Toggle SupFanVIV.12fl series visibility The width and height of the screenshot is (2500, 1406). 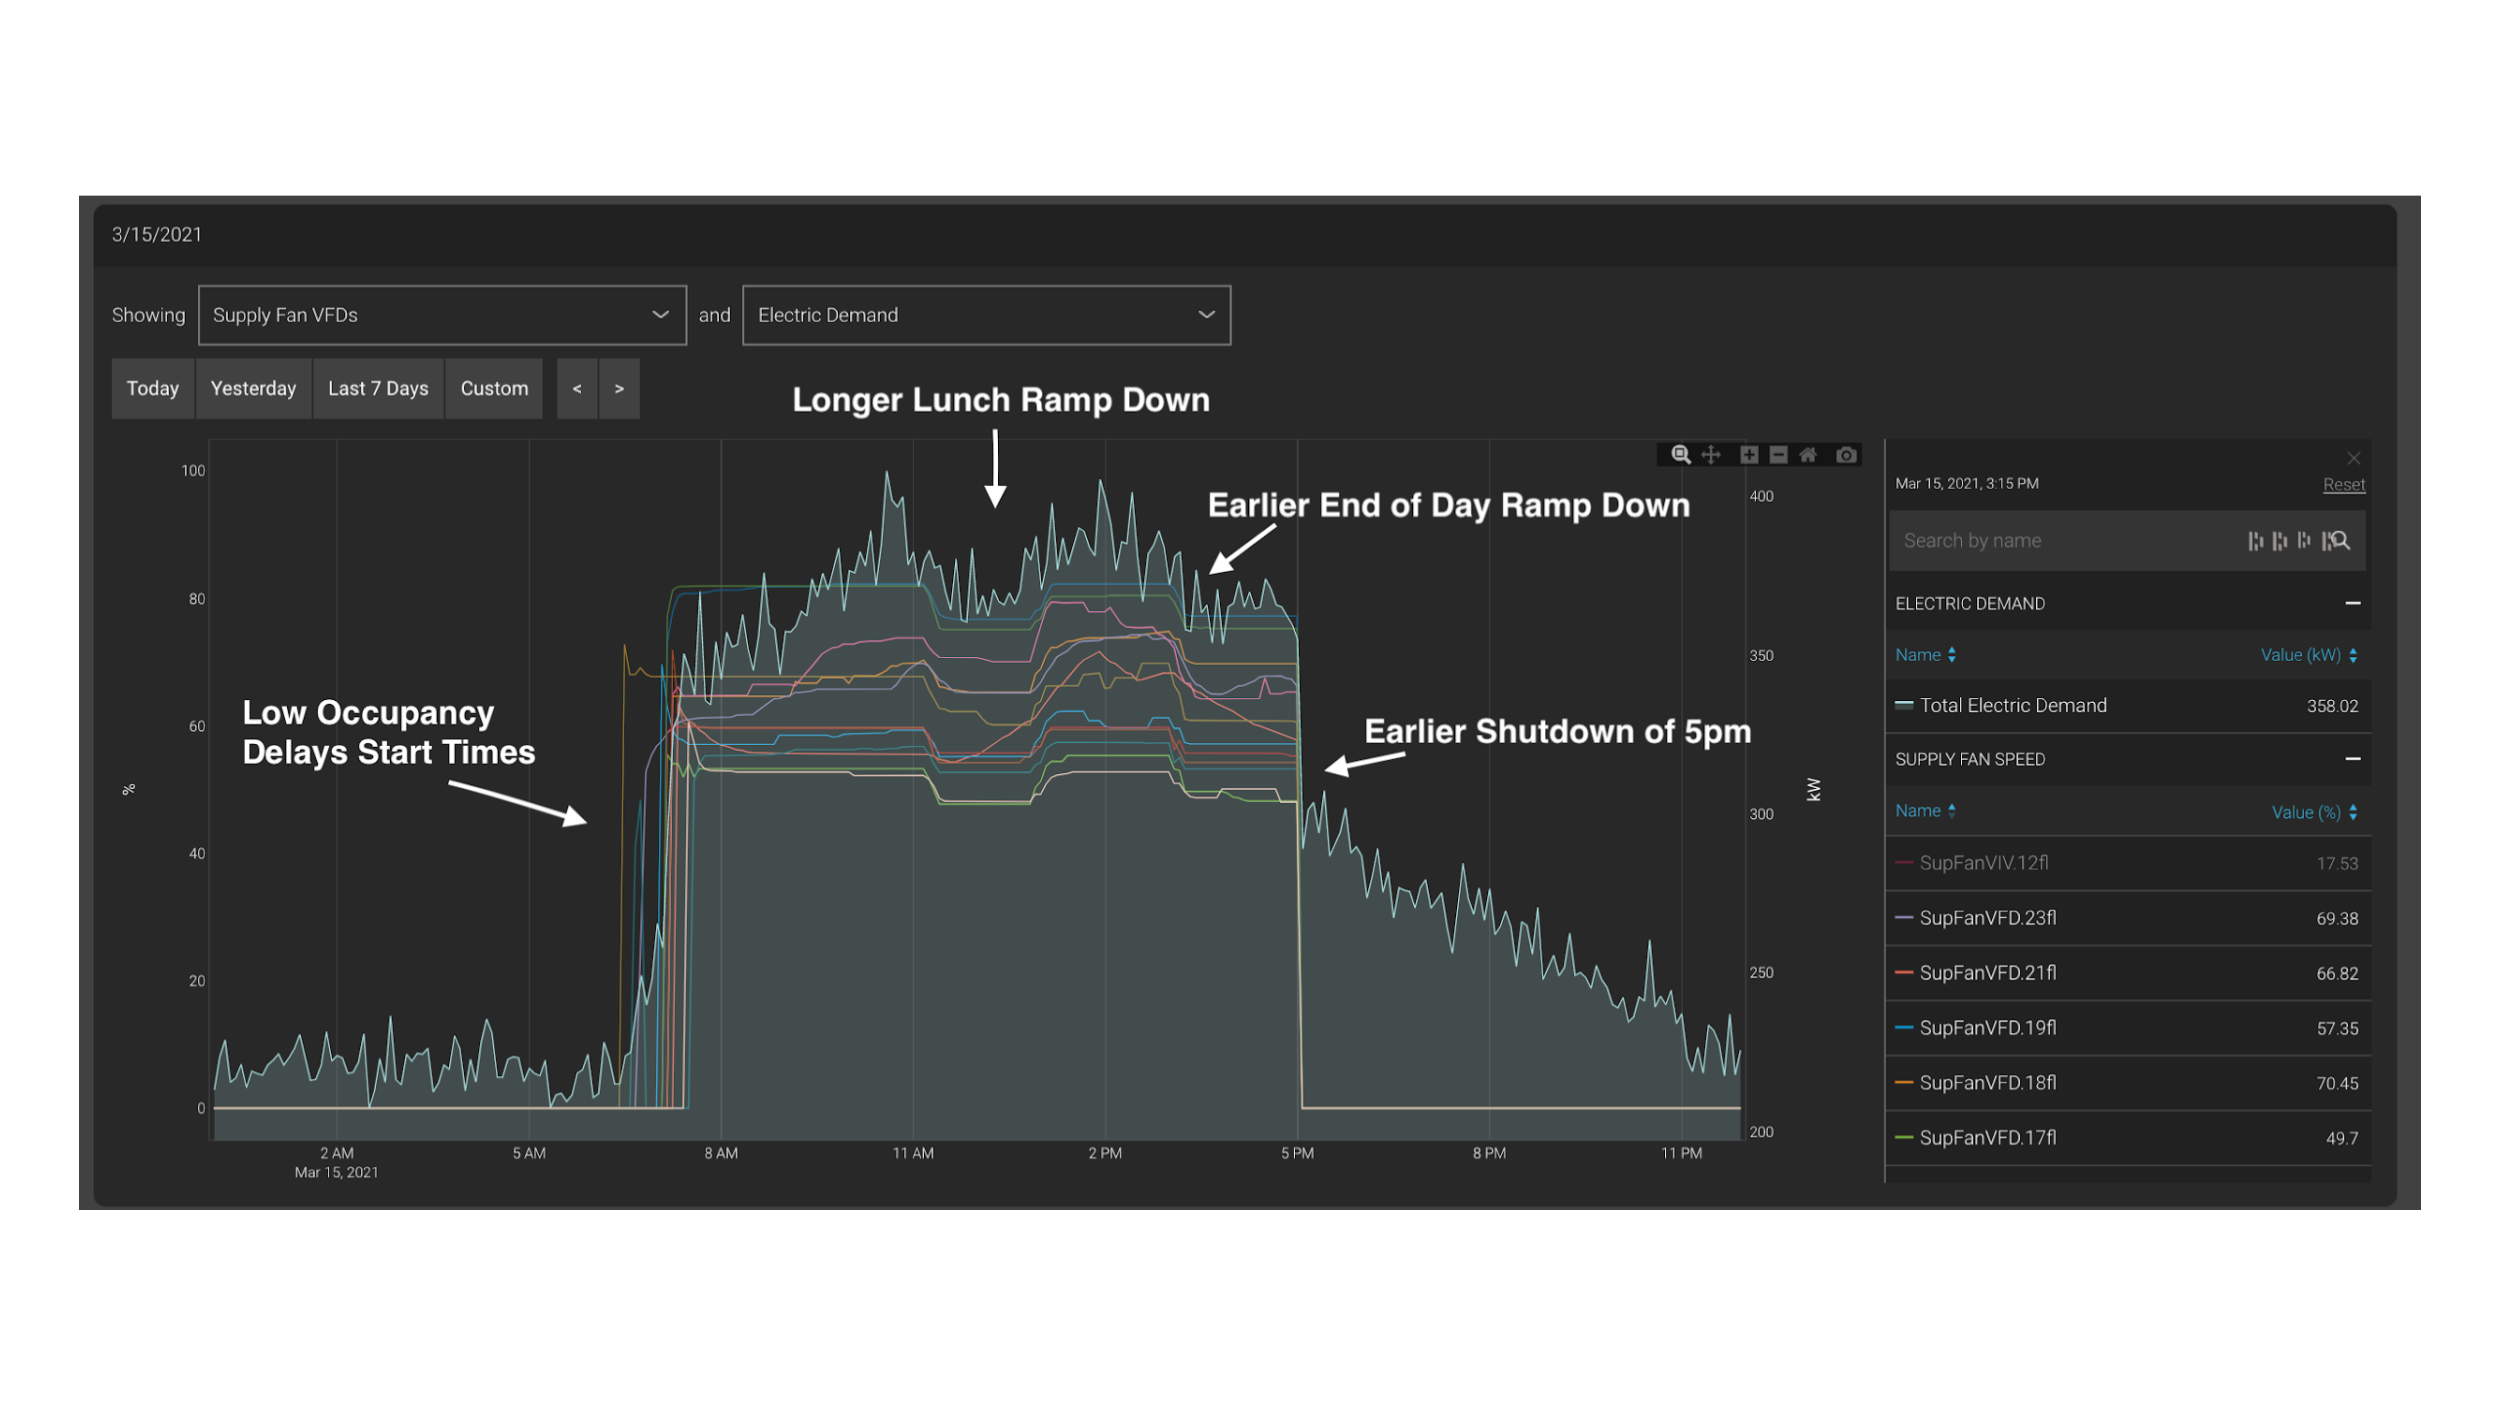tap(1983, 863)
